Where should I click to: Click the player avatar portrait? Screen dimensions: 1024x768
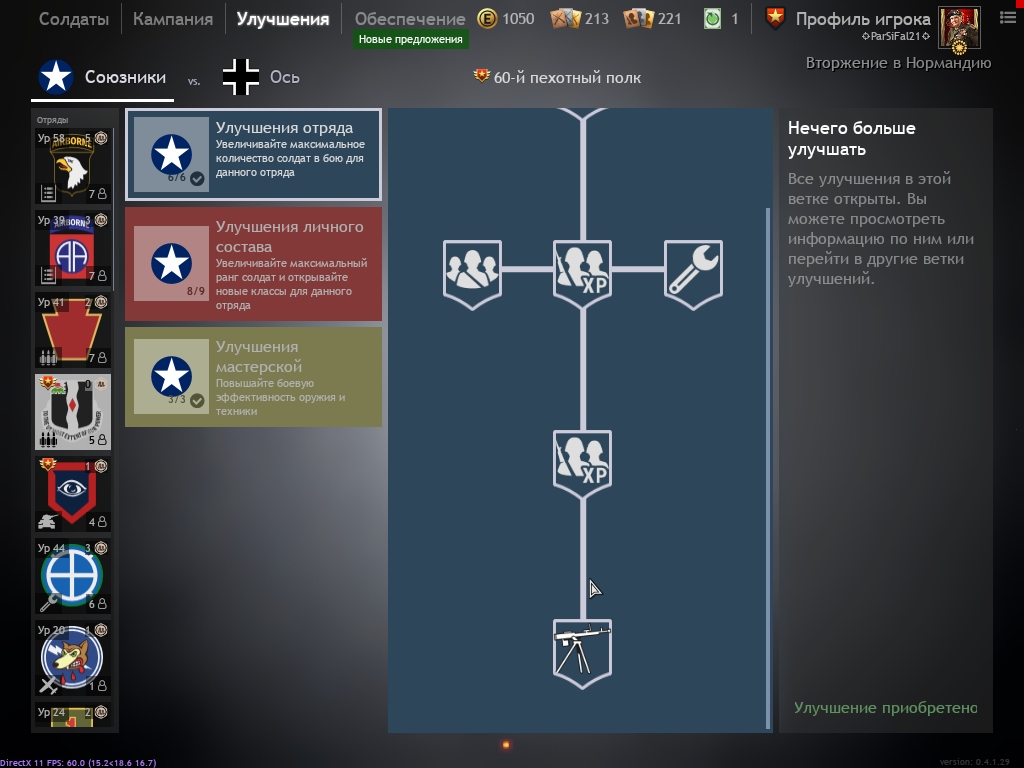point(959,27)
